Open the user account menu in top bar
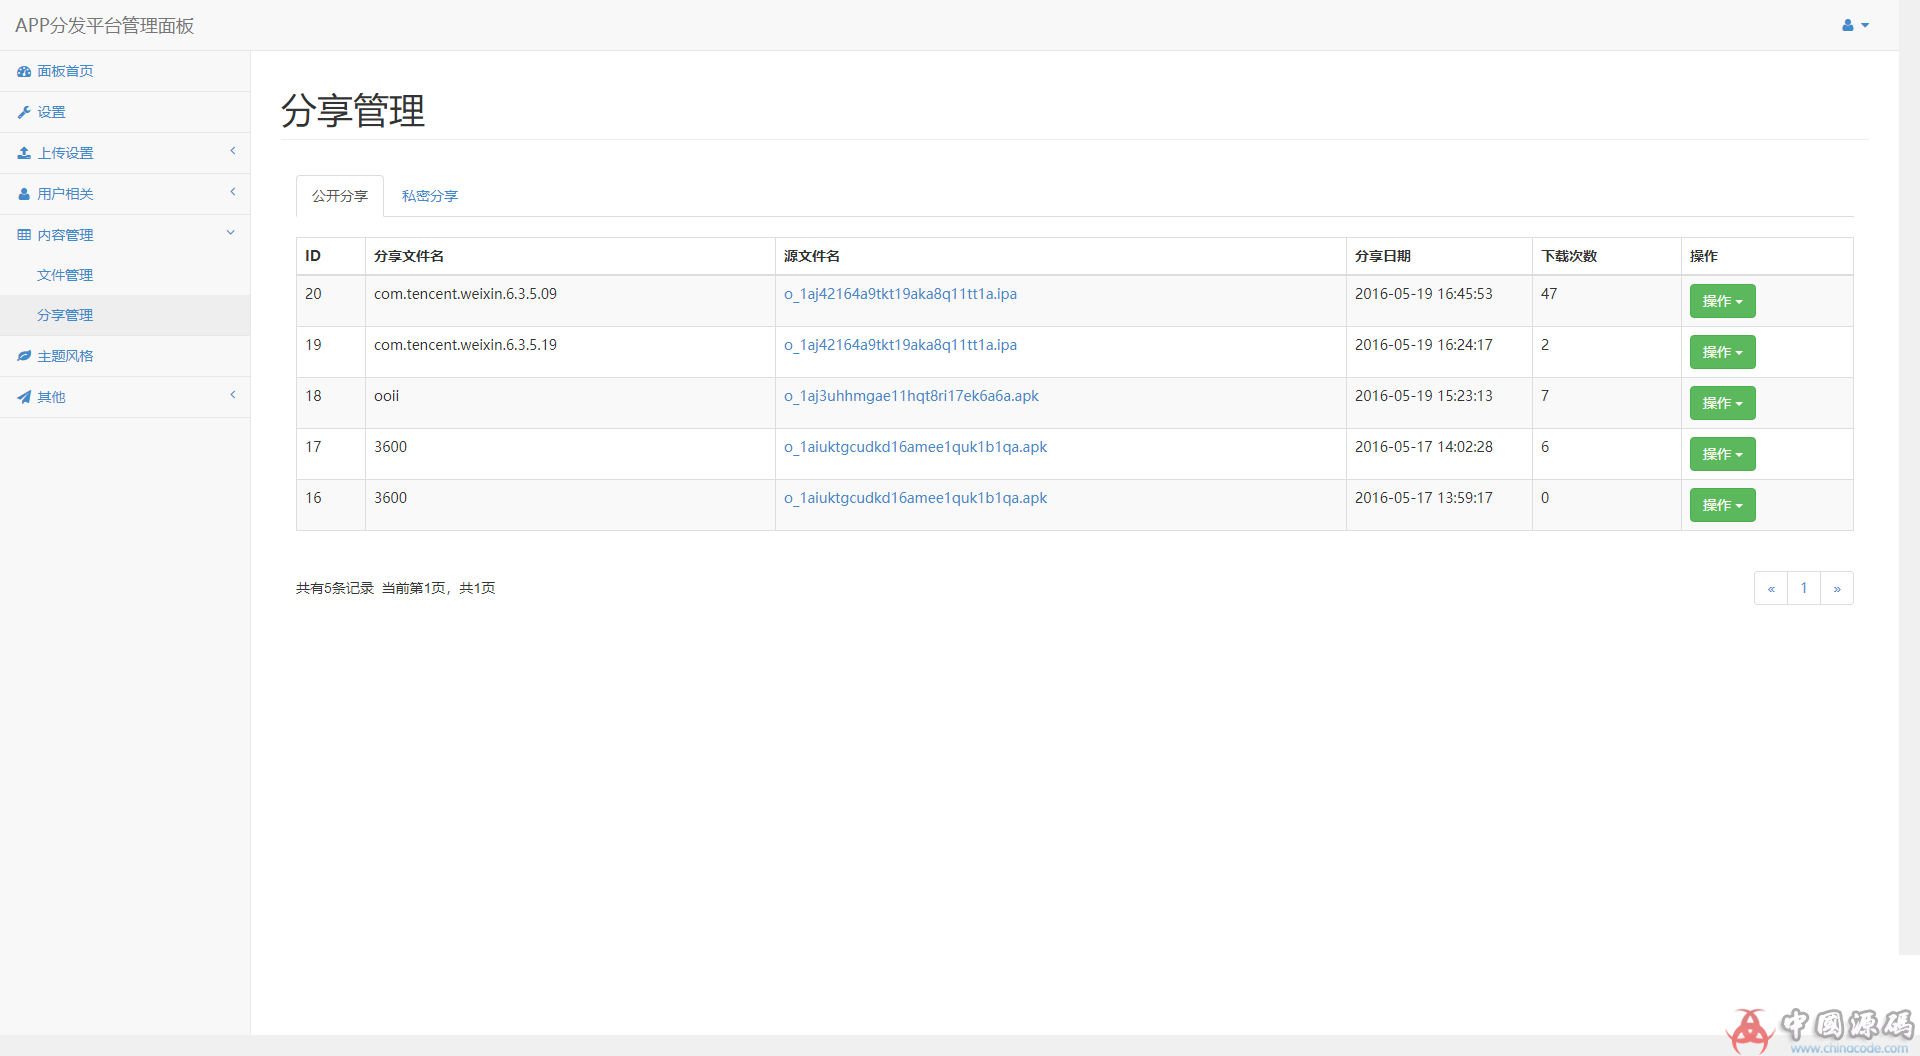This screenshot has height=1056, width=1920. [1854, 26]
